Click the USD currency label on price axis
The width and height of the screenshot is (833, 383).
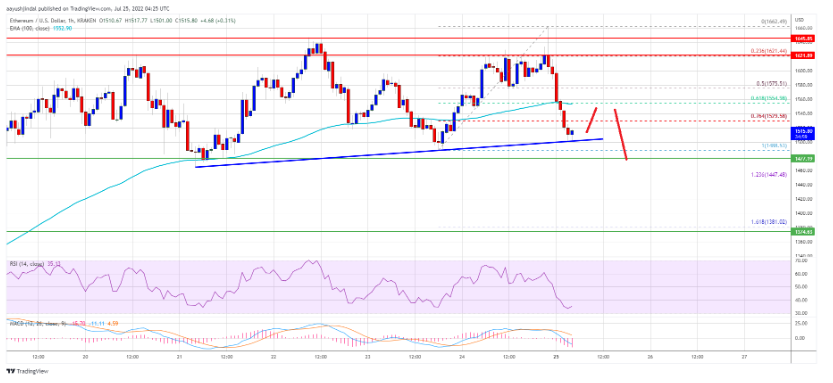(x=799, y=20)
